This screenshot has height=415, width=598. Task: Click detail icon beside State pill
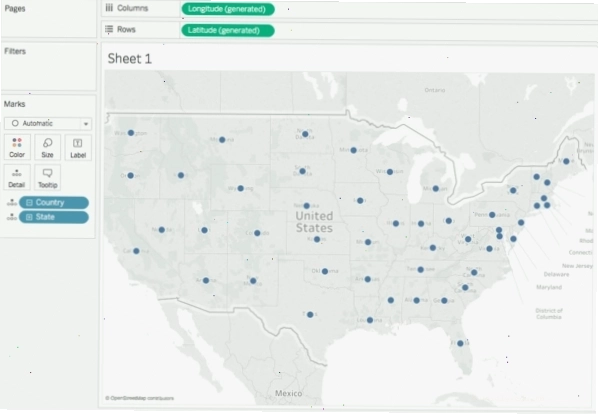point(12,217)
